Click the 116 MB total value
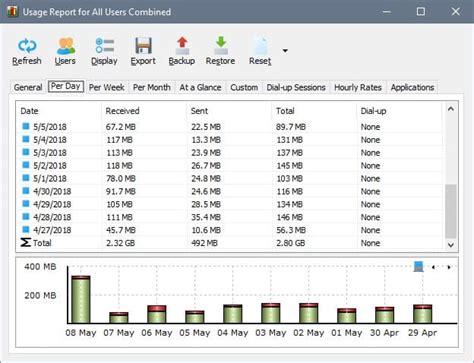This screenshot has height=363, width=474. tap(289, 191)
